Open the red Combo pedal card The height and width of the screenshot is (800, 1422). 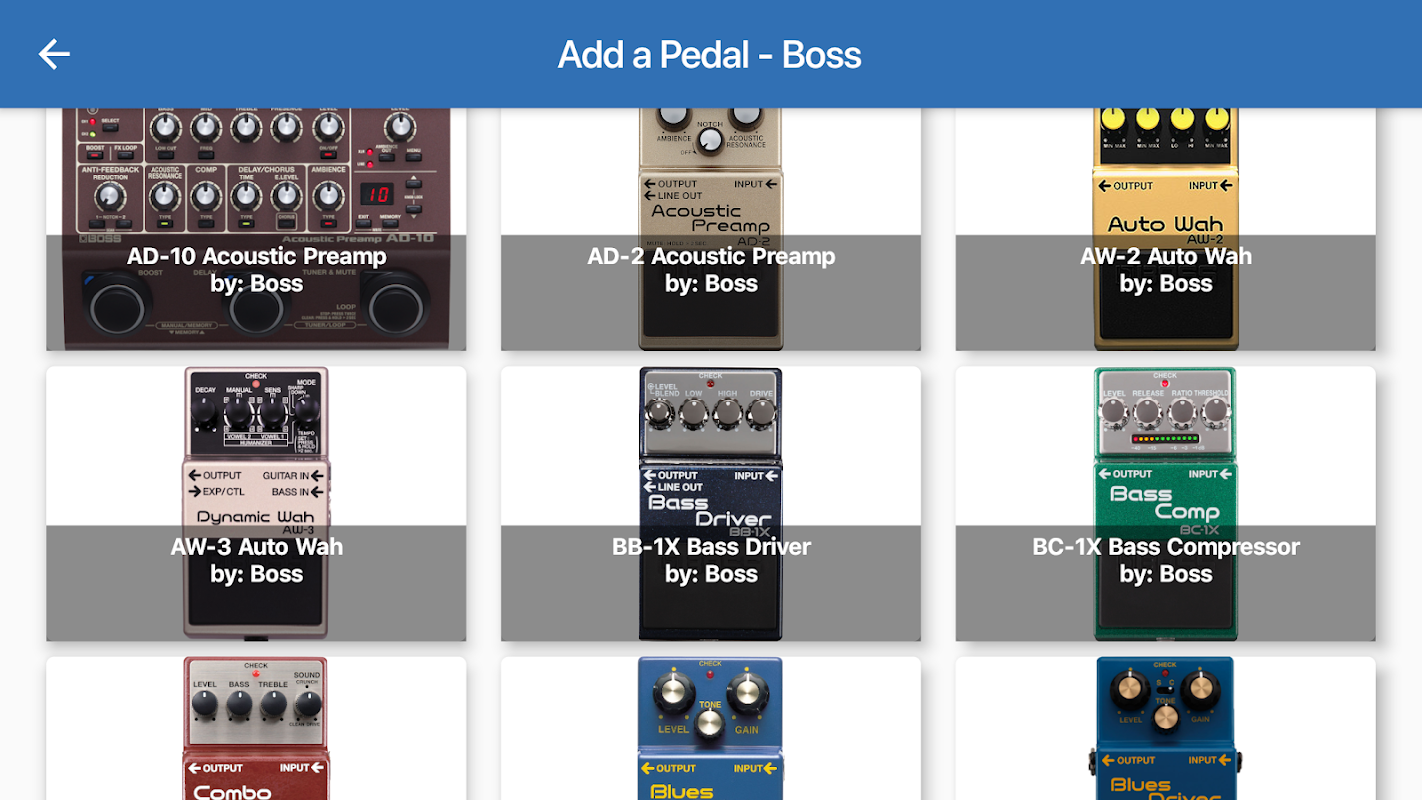click(256, 728)
